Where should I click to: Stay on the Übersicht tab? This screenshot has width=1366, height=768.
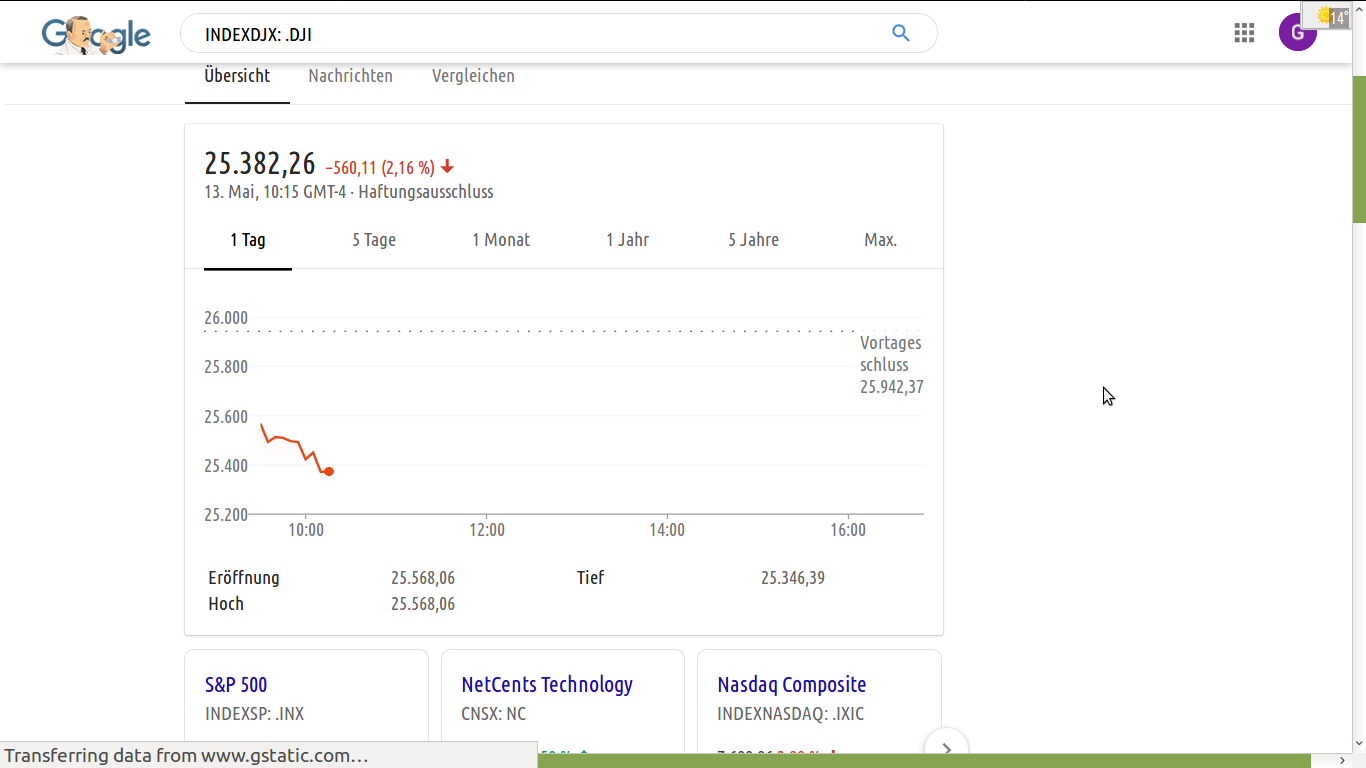pos(237,75)
